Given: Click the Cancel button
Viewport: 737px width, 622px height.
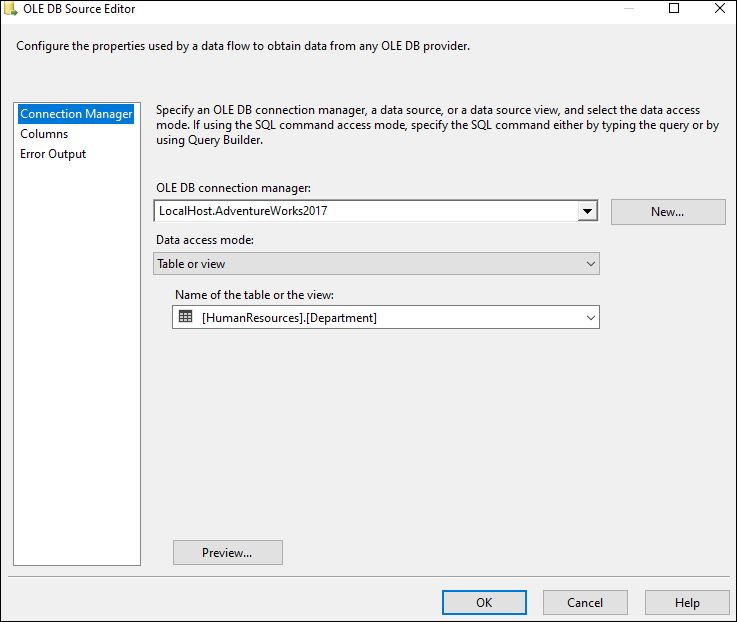Looking at the screenshot, I should (585, 603).
